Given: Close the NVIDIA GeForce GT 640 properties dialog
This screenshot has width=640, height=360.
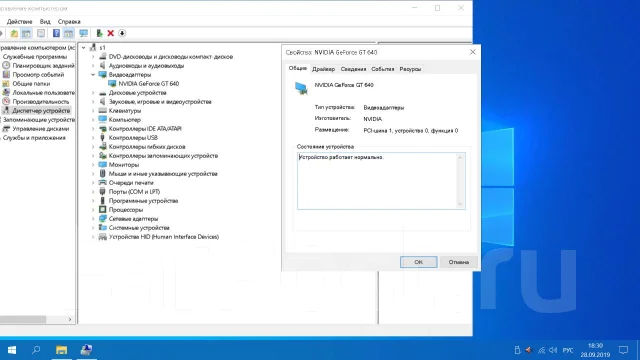Looking at the screenshot, I should [x=473, y=52].
